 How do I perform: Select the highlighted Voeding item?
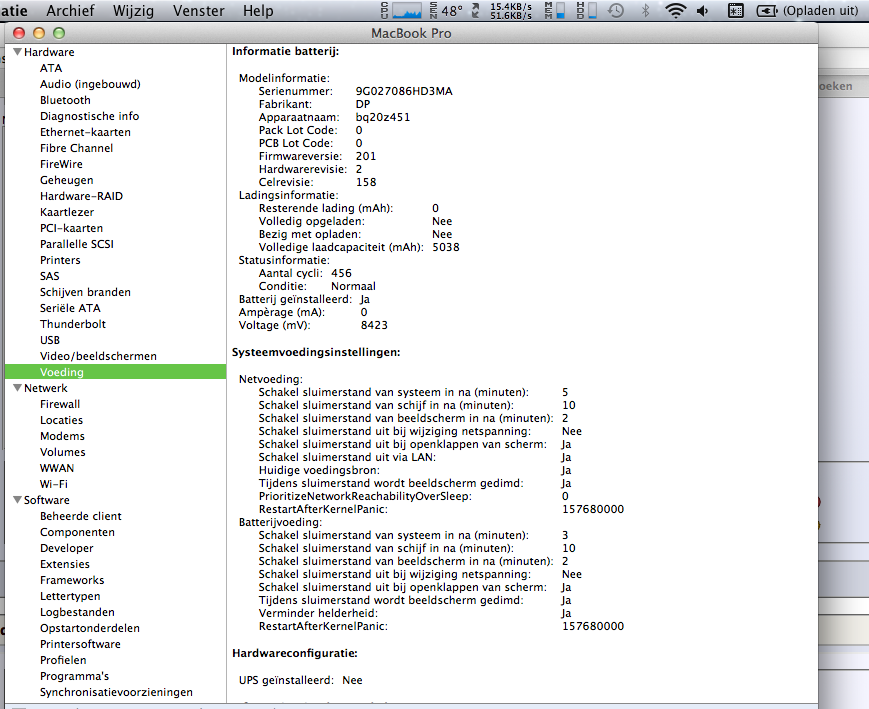115,372
